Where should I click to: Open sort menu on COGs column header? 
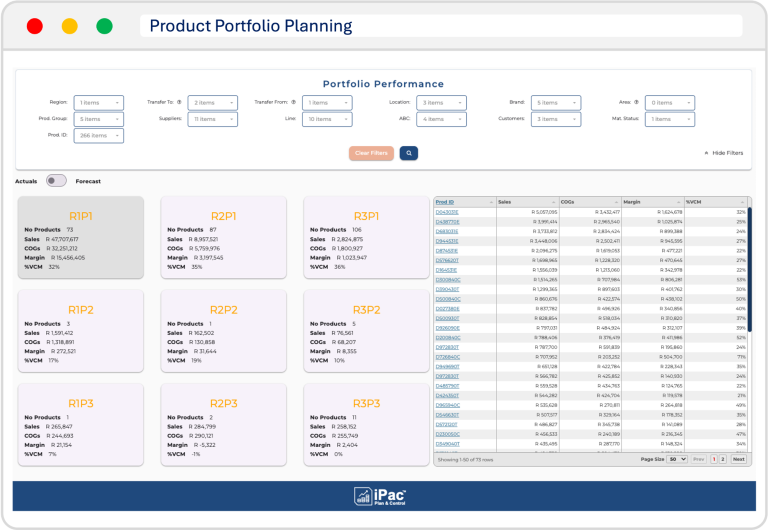[x=616, y=202]
